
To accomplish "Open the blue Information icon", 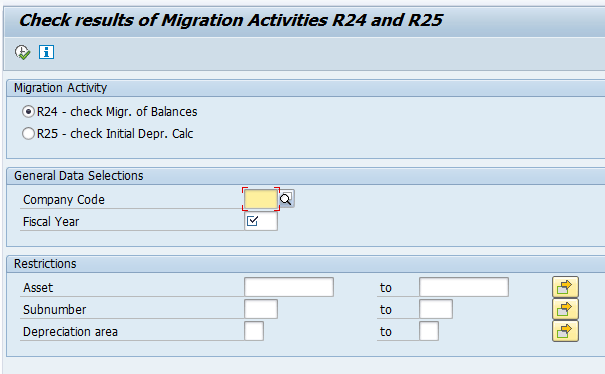I will [46, 52].
